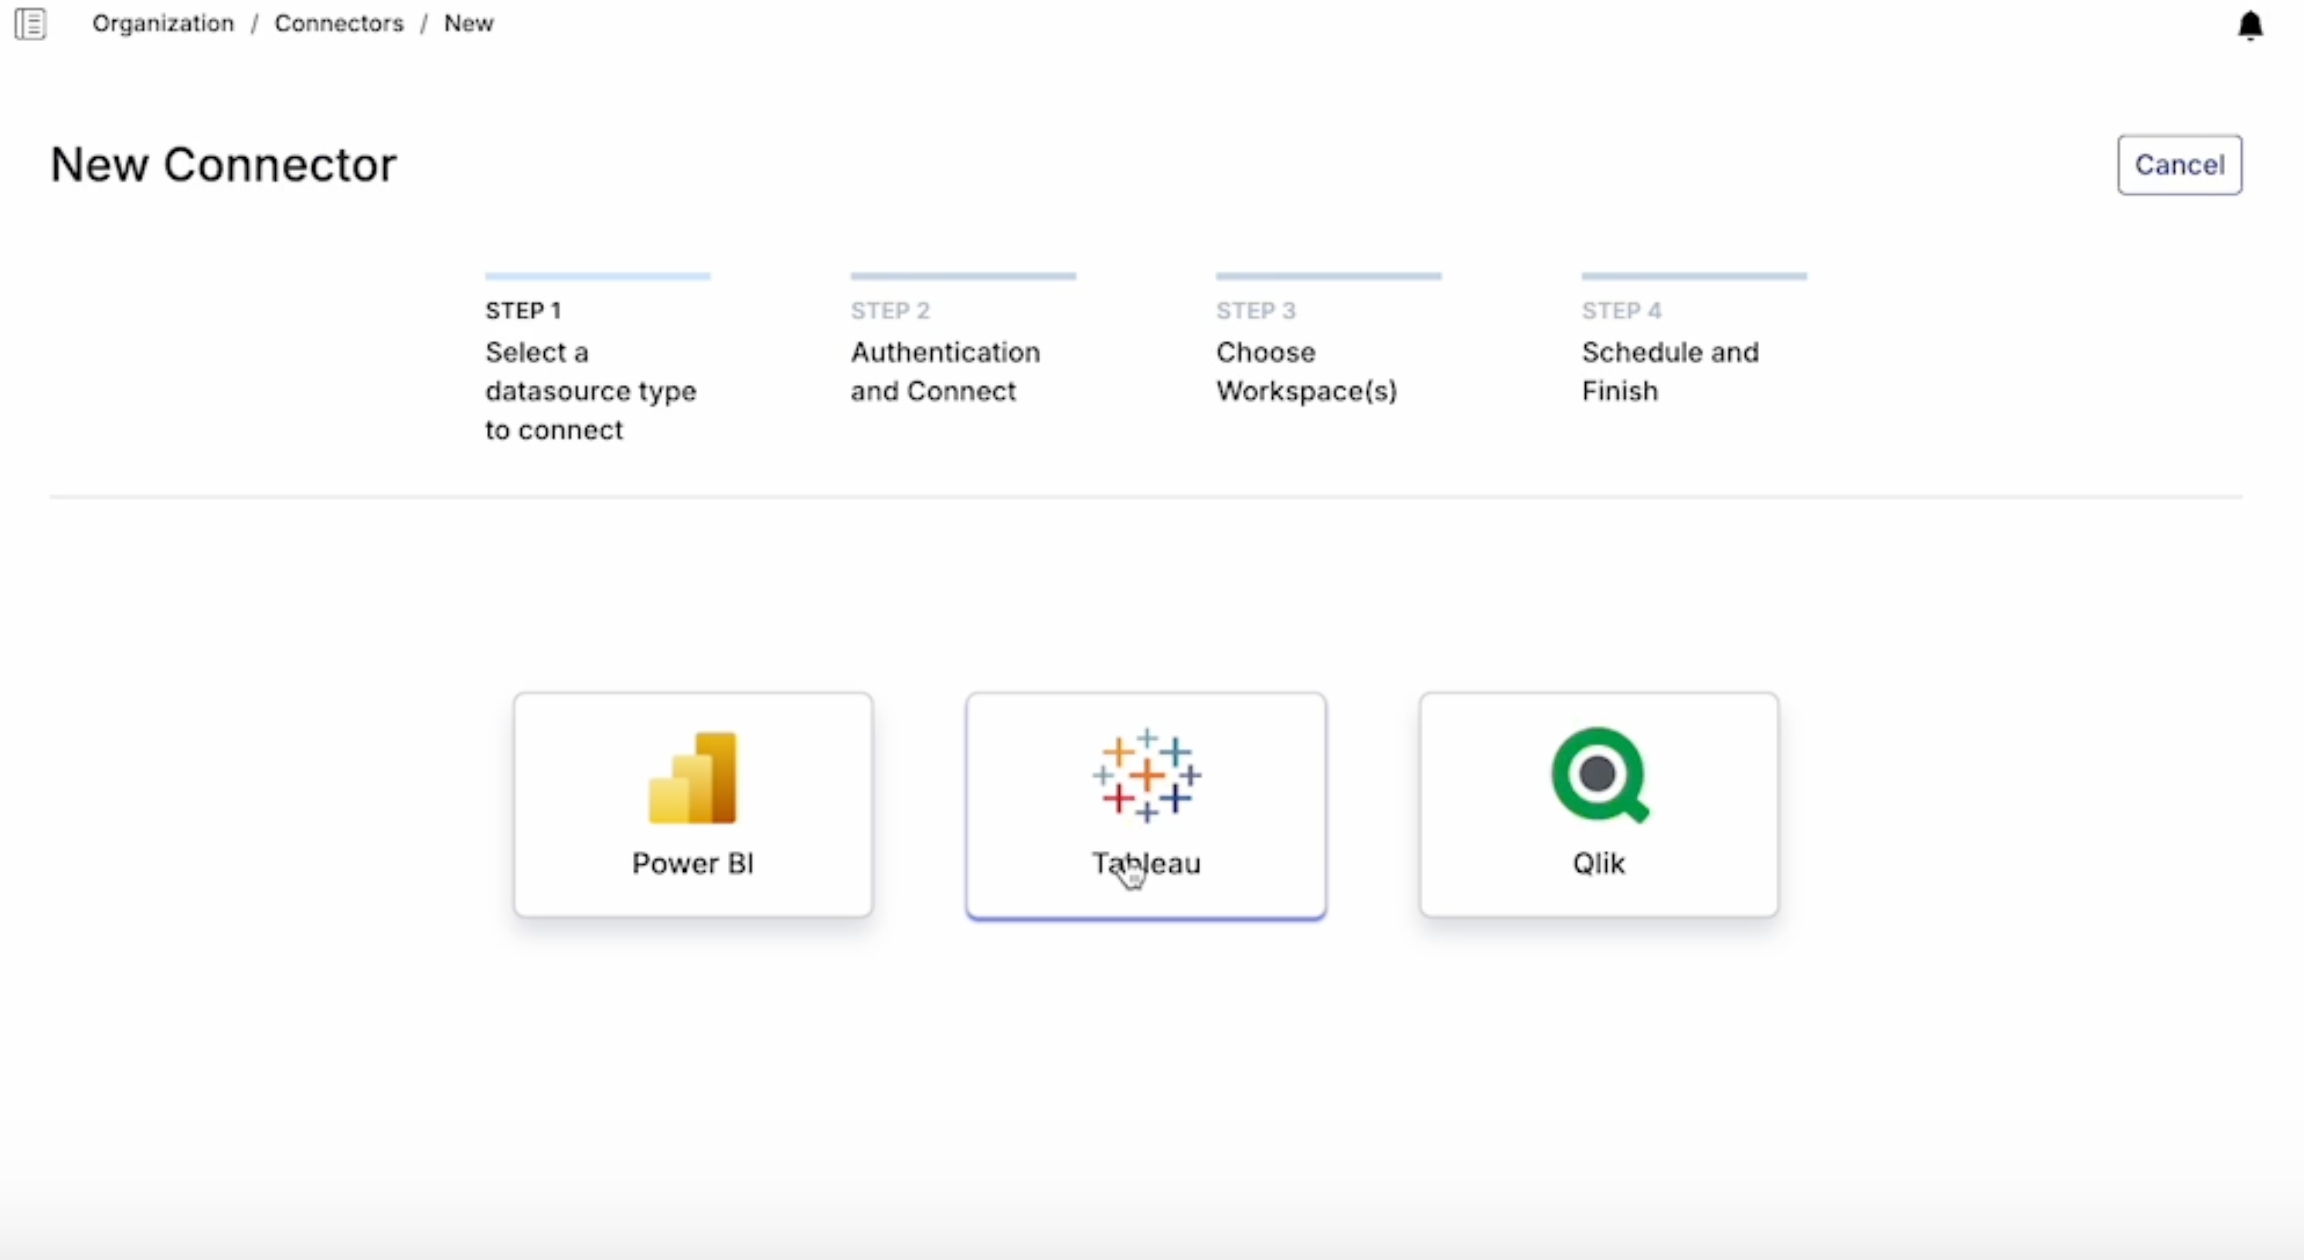Viewport: 2304px width, 1260px height.
Task: Select the Qlik card label
Action: pyautogui.click(x=1598, y=863)
